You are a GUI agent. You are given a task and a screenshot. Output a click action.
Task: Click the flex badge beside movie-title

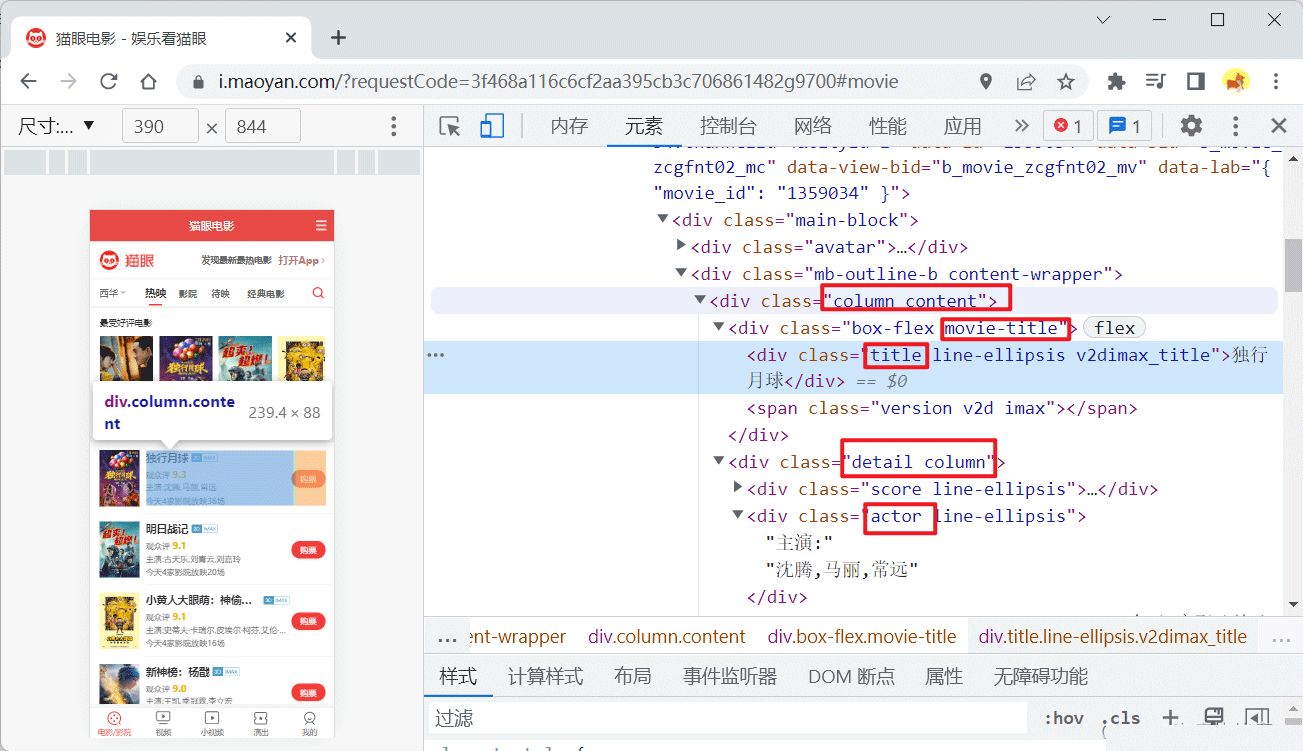point(1114,328)
